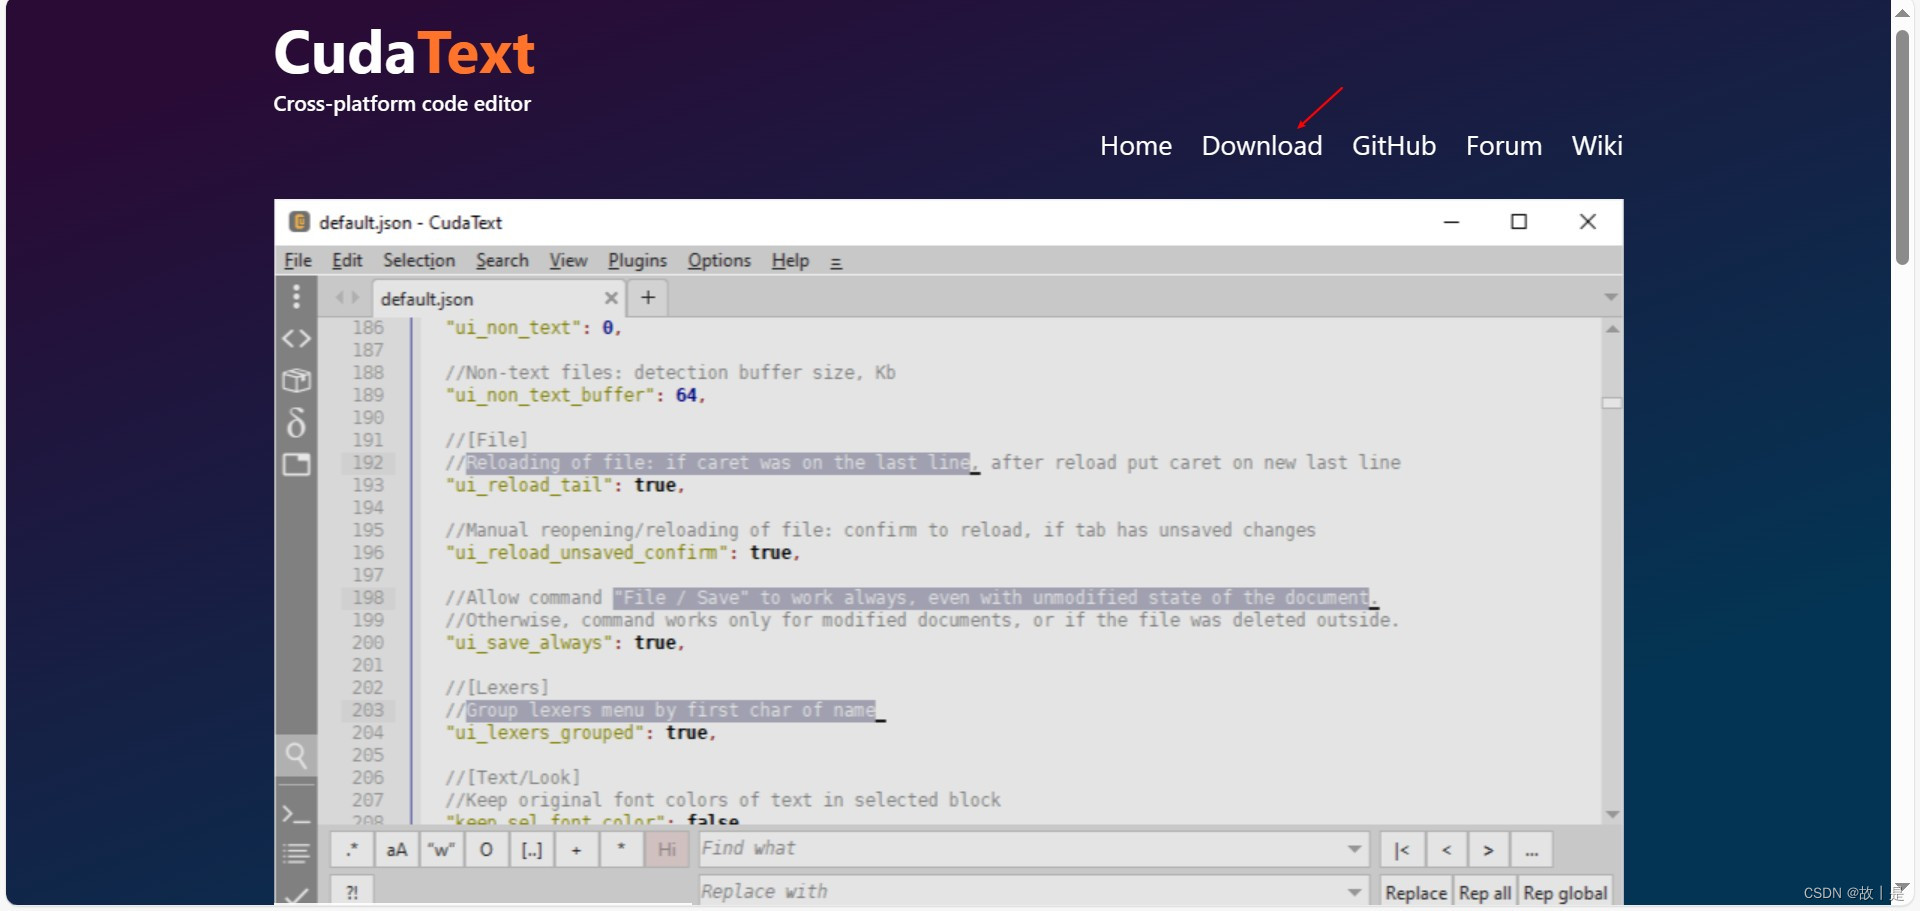Screen dimensions: 1920x911
Task: Click line number 192 in gutter
Action: (x=368, y=463)
